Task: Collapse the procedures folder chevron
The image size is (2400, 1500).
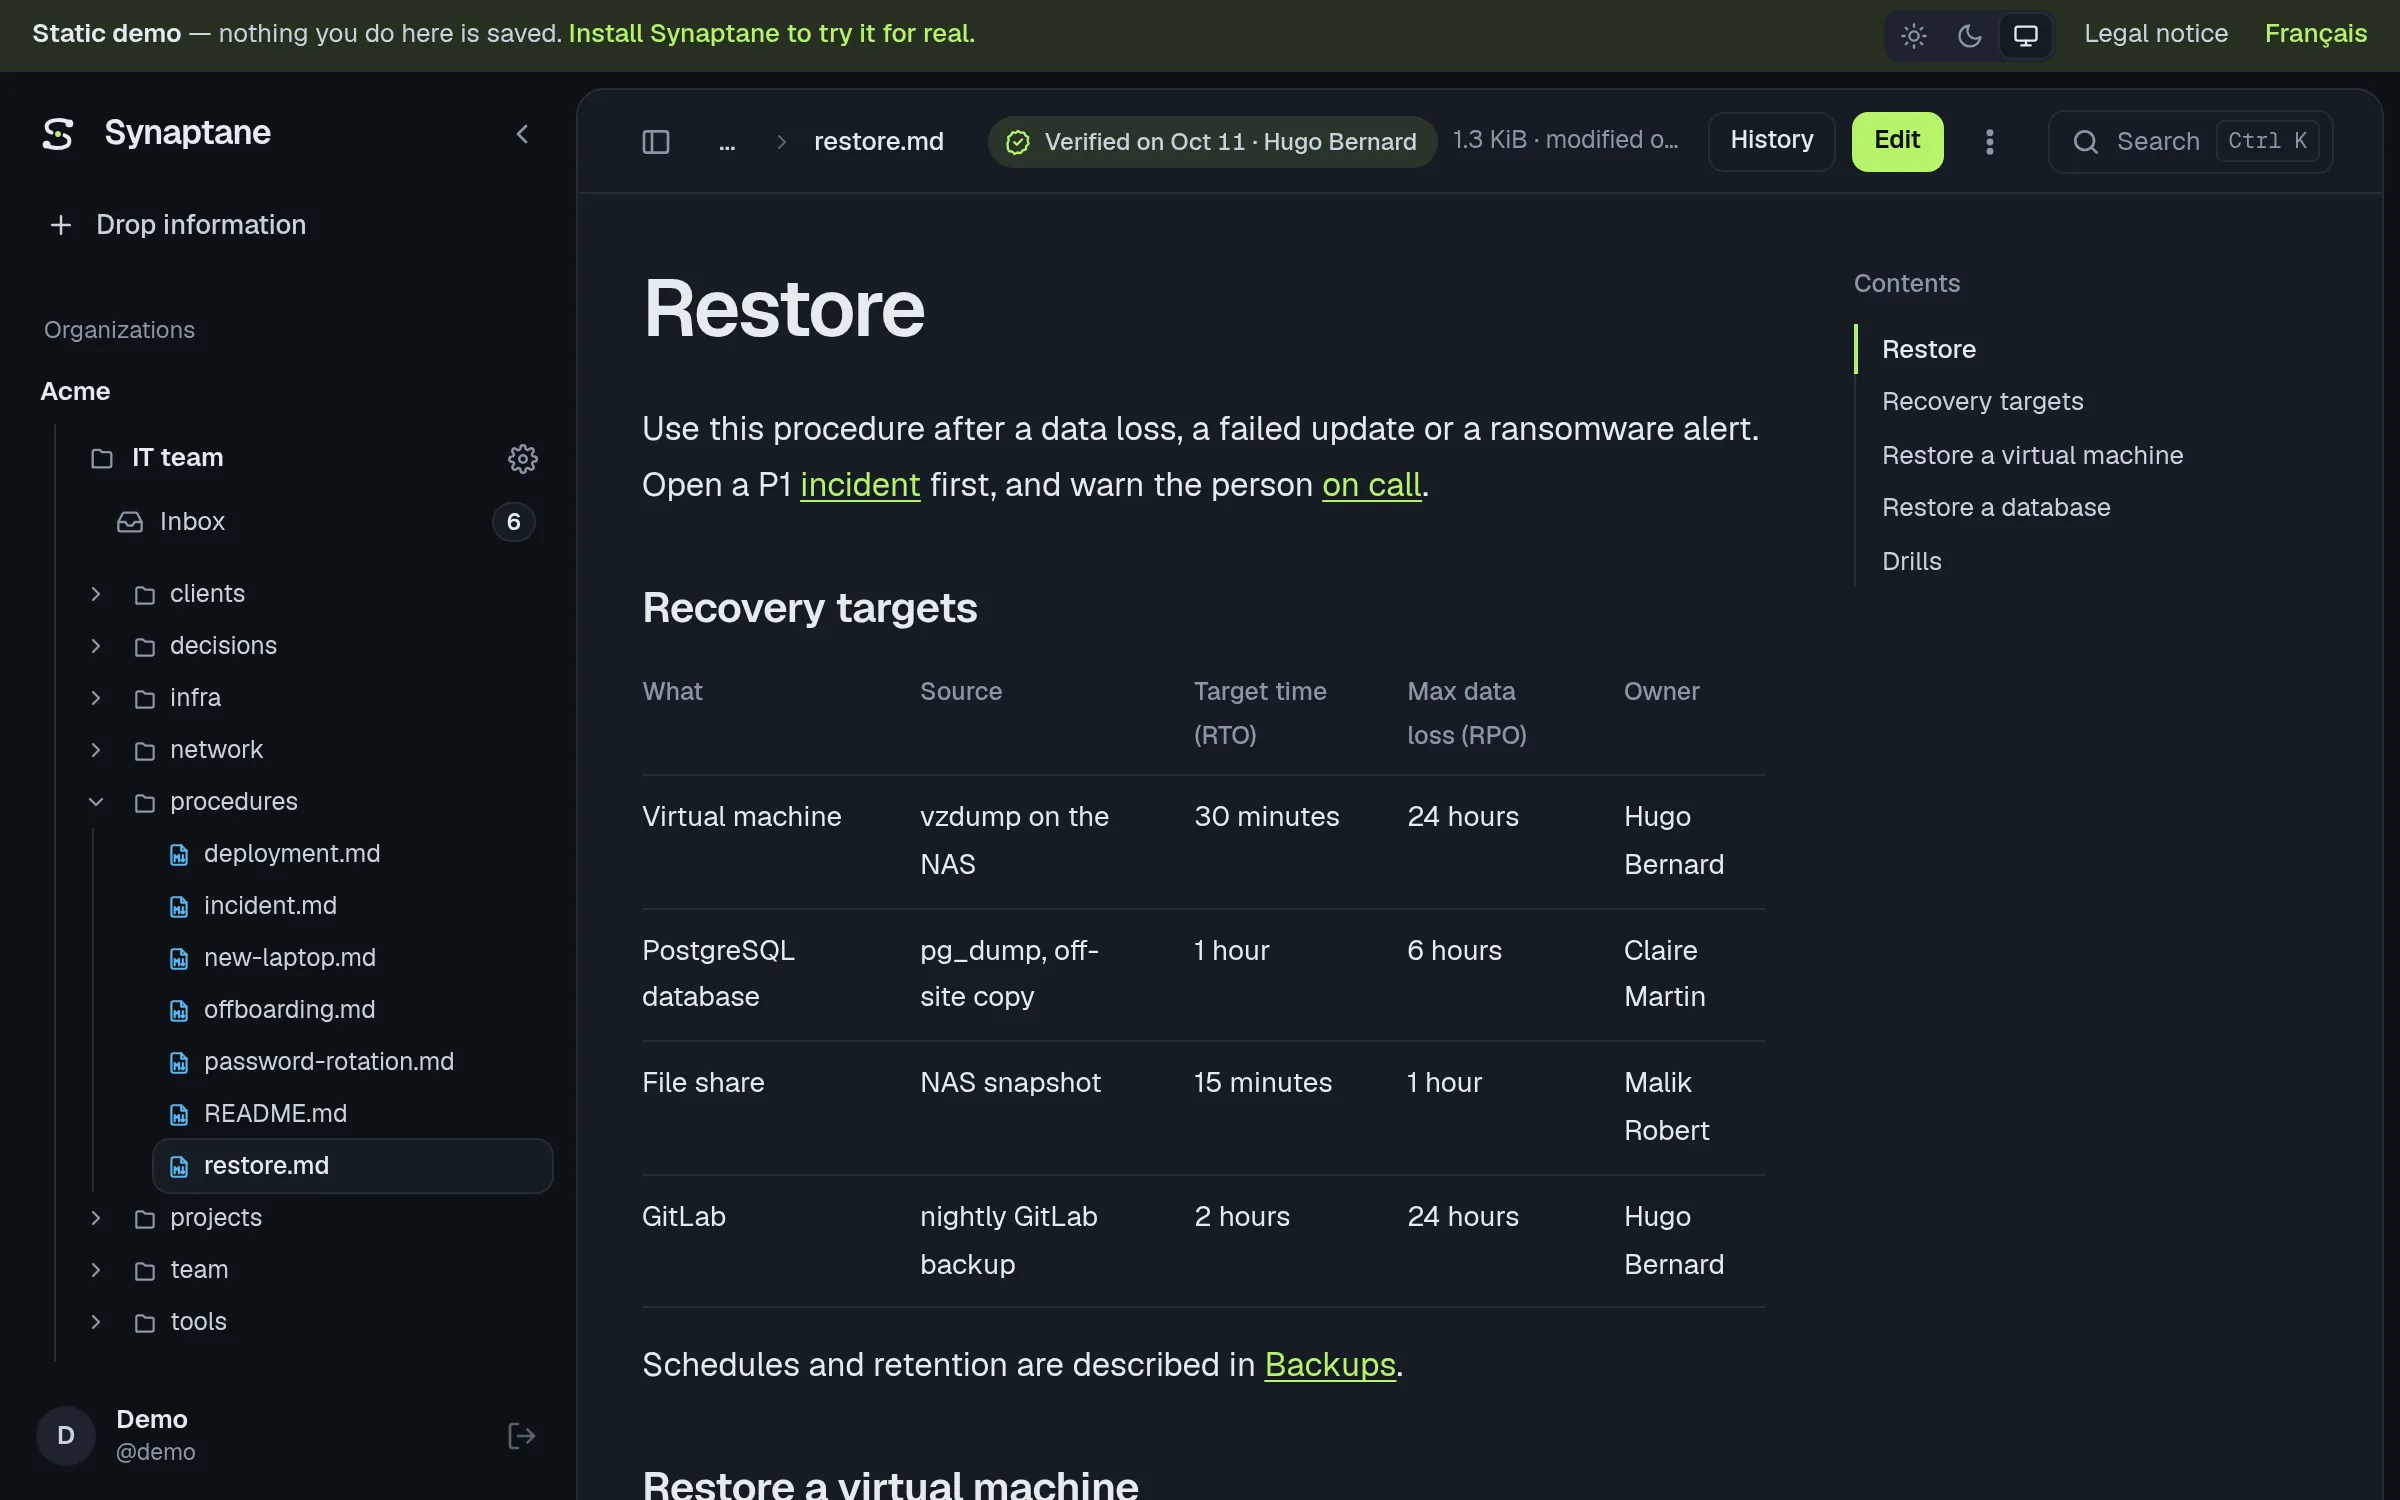Action: (x=96, y=802)
